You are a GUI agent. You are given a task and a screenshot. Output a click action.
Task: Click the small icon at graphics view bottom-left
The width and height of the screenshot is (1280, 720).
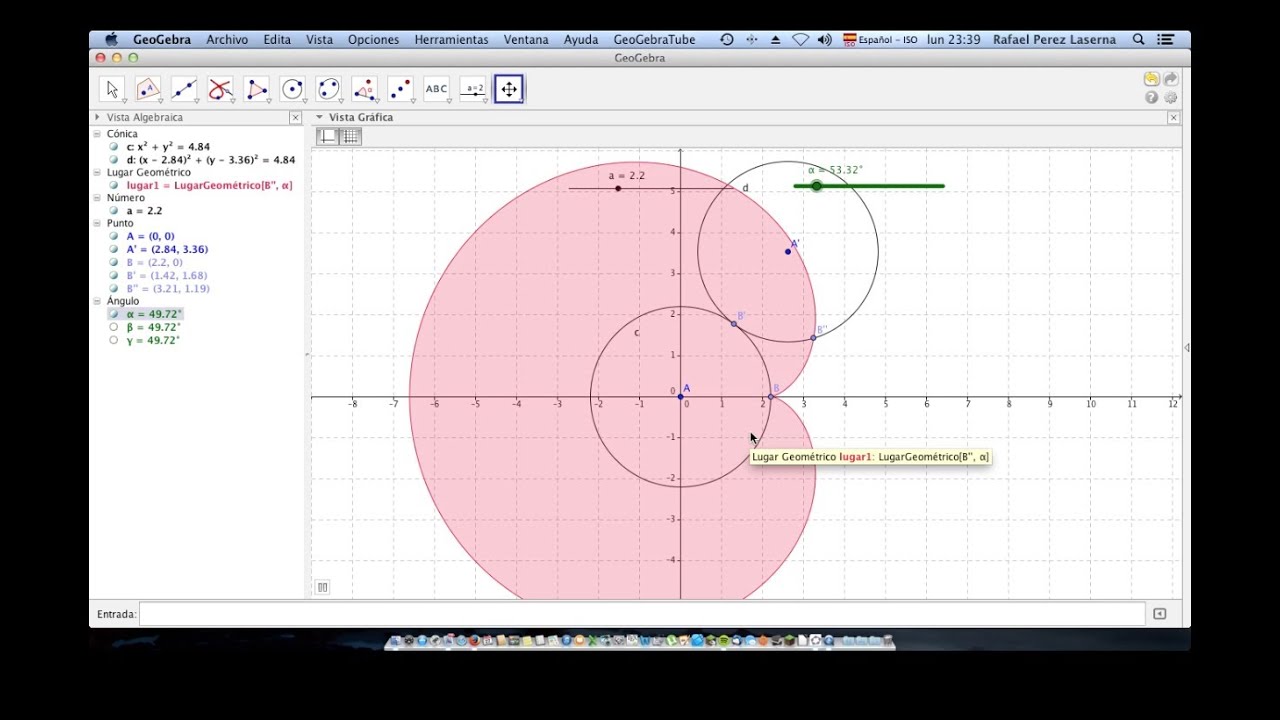tap(322, 587)
